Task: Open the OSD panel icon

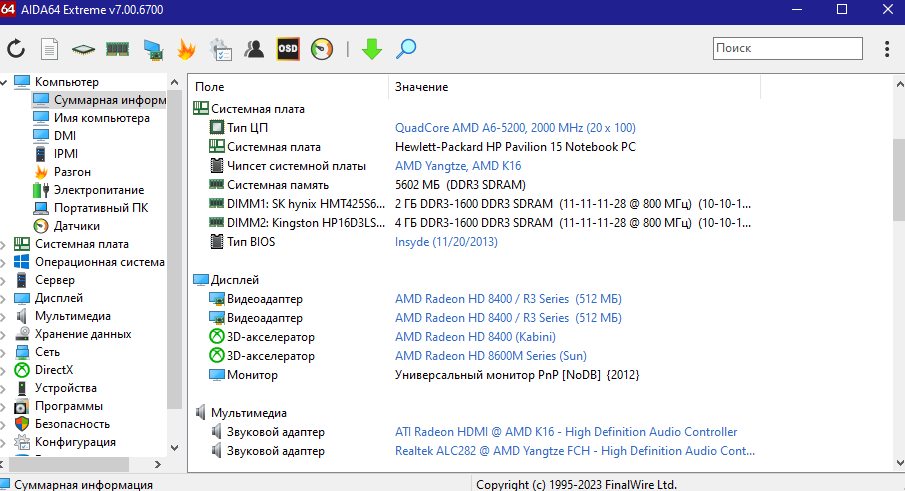Action: pos(288,49)
